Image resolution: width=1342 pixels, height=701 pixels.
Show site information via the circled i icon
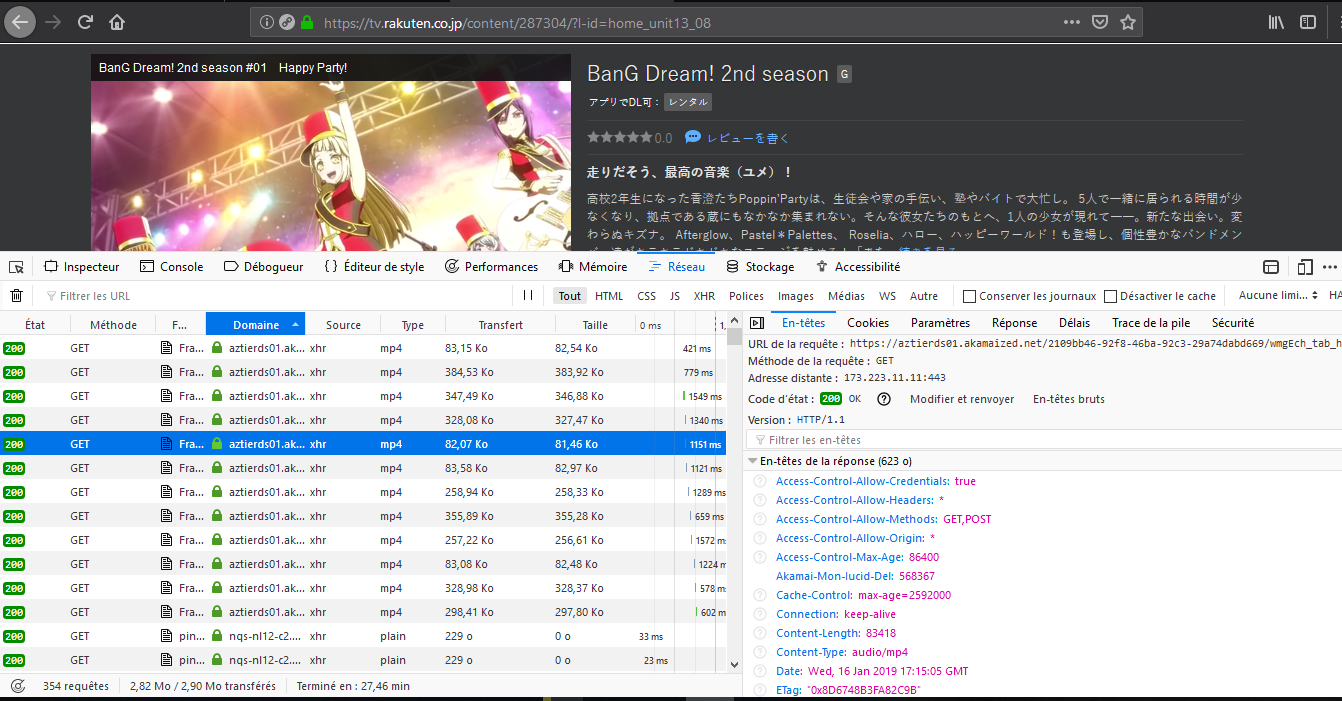(x=266, y=22)
